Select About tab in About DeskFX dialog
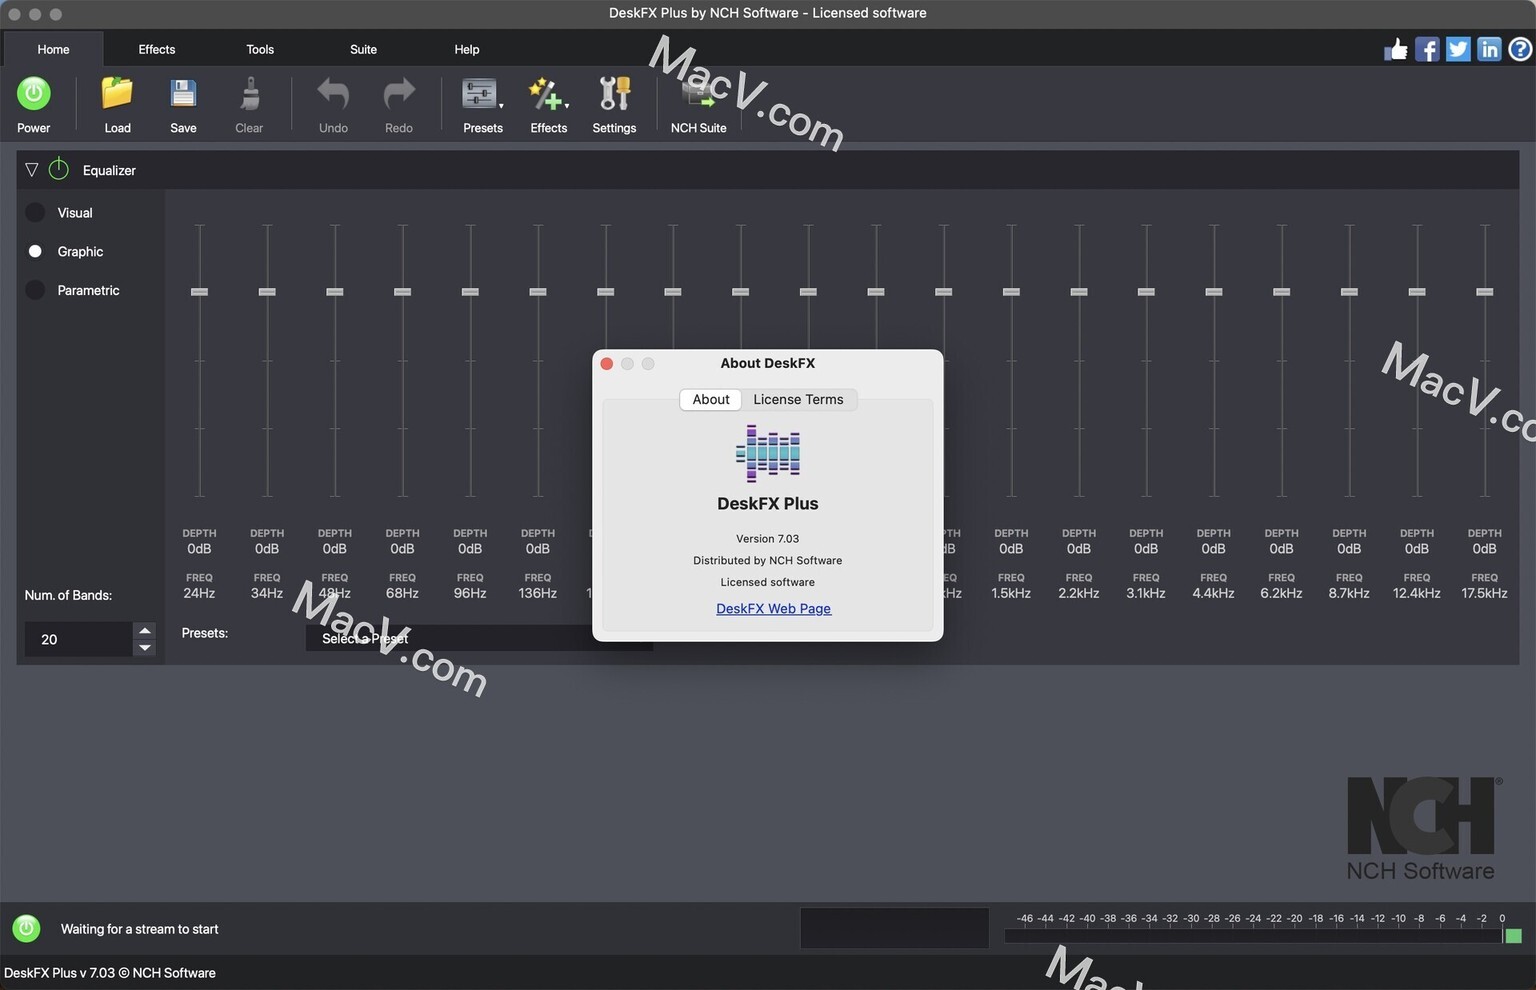 [x=711, y=399]
